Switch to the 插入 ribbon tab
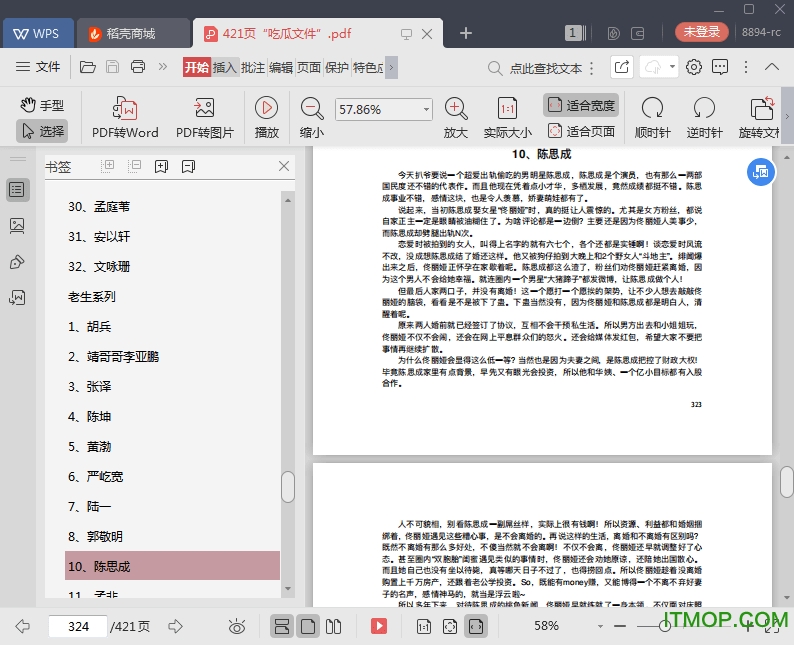This screenshot has height=645, width=794. click(x=225, y=67)
